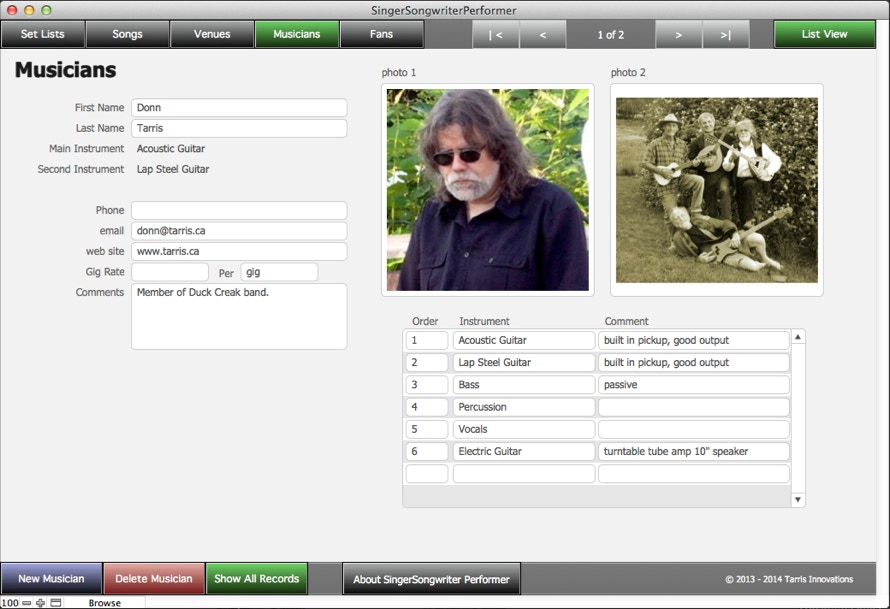Open the Browse mode pop-up menu
Viewport: 890px width, 609px height.
(x=104, y=603)
